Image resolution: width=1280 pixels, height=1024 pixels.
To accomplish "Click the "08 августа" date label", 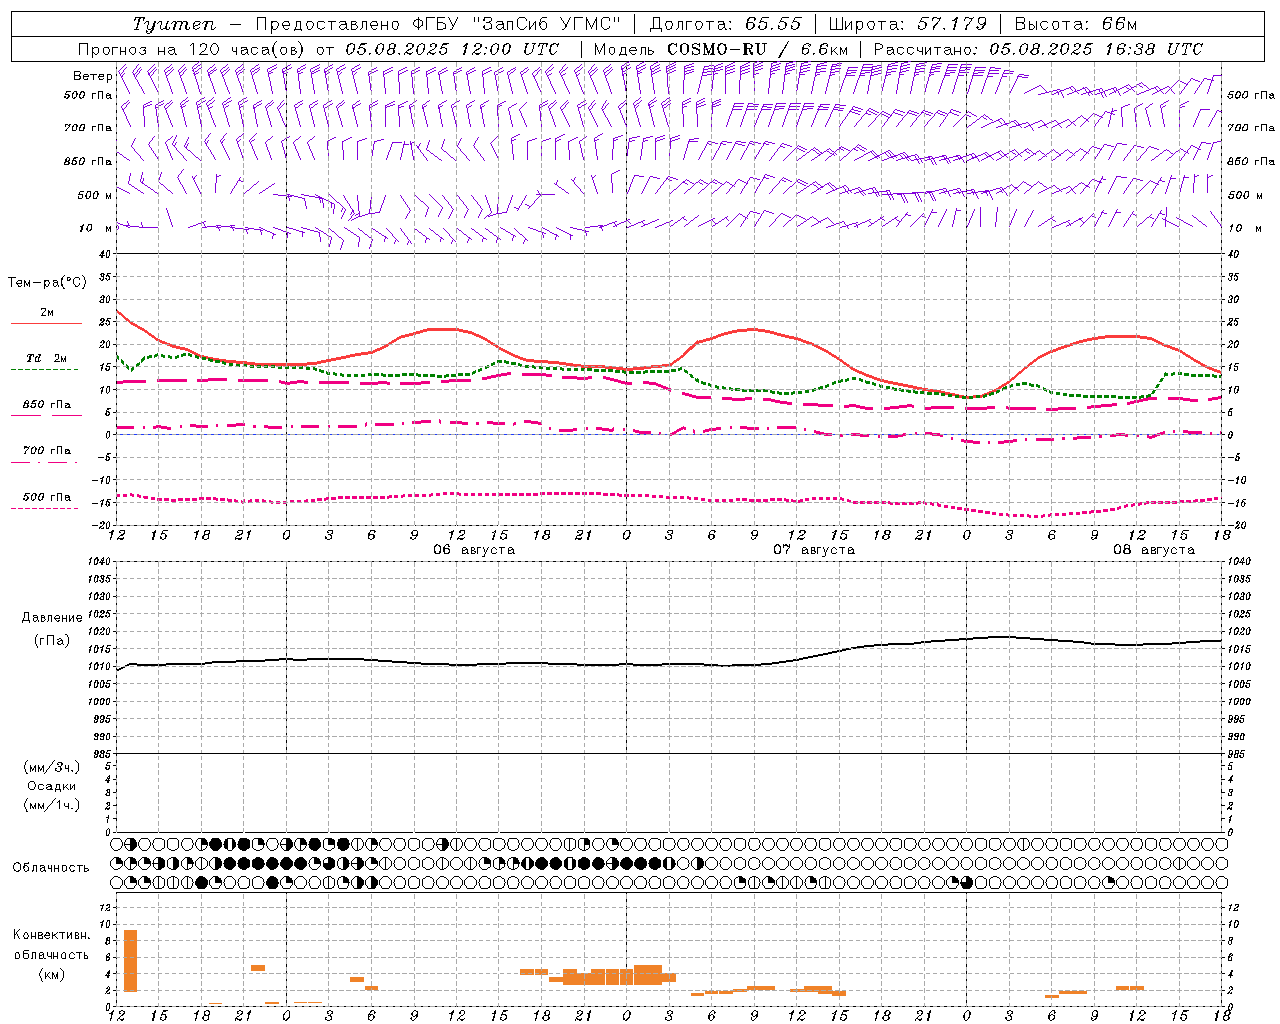I will click(x=1154, y=550).
